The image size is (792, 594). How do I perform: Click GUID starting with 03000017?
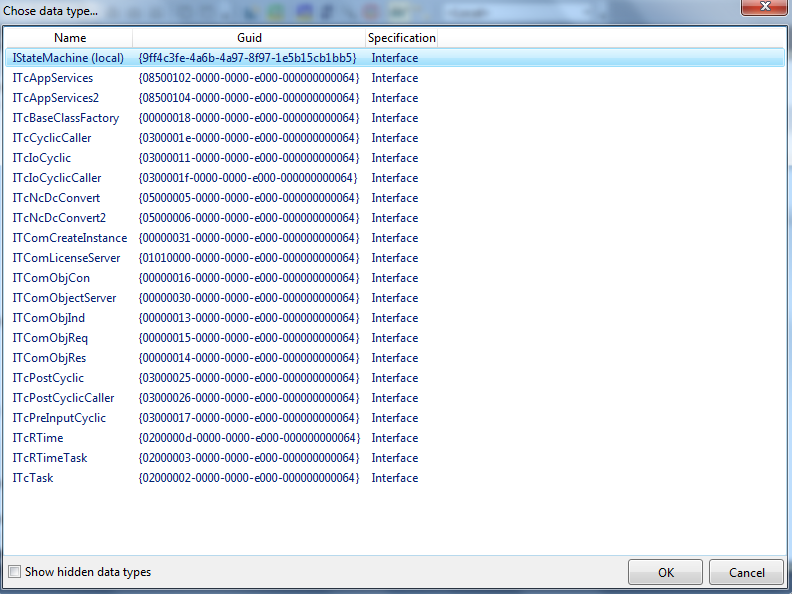[249, 418]
